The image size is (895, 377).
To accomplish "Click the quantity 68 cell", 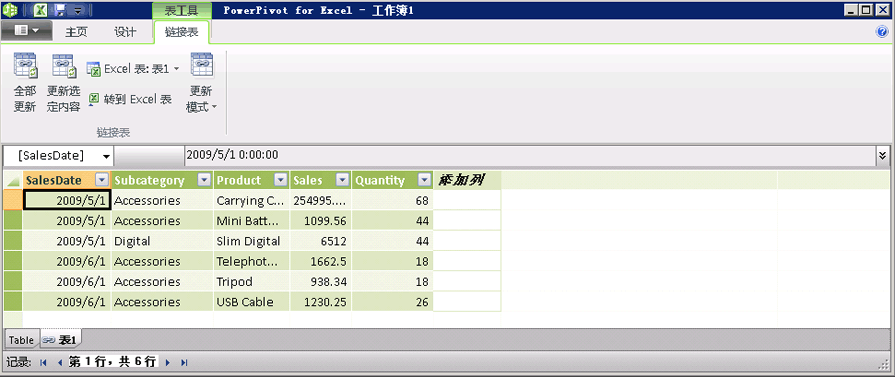I will (392, 200).
